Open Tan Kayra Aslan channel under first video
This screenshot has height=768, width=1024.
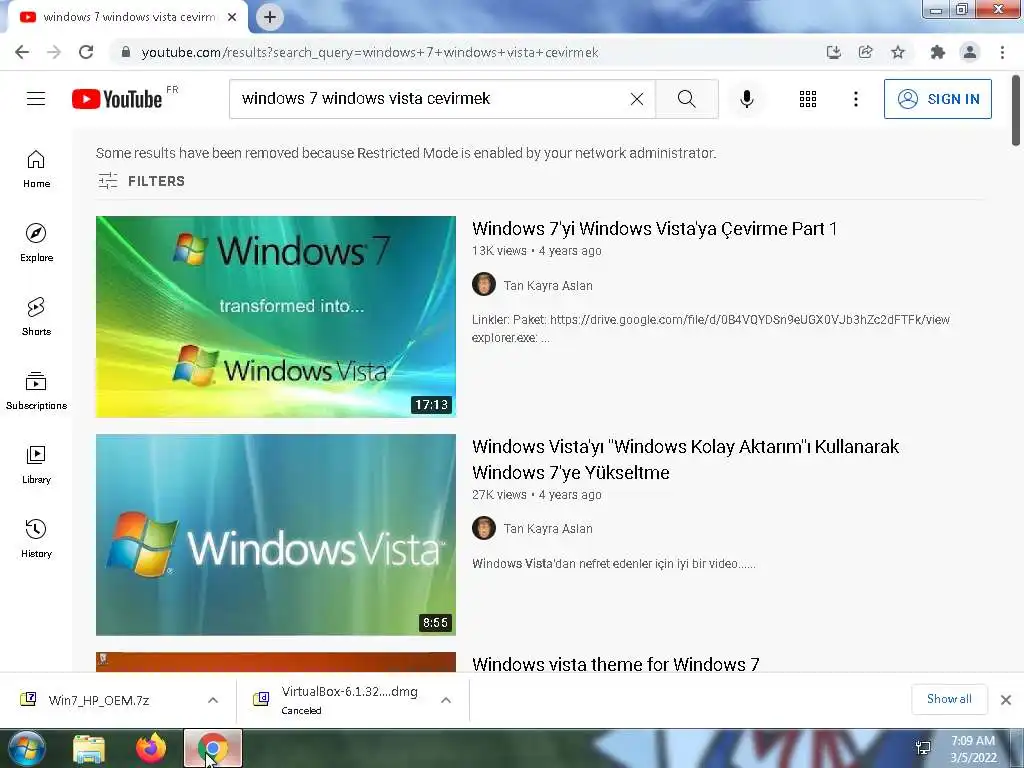pos(548,285)
